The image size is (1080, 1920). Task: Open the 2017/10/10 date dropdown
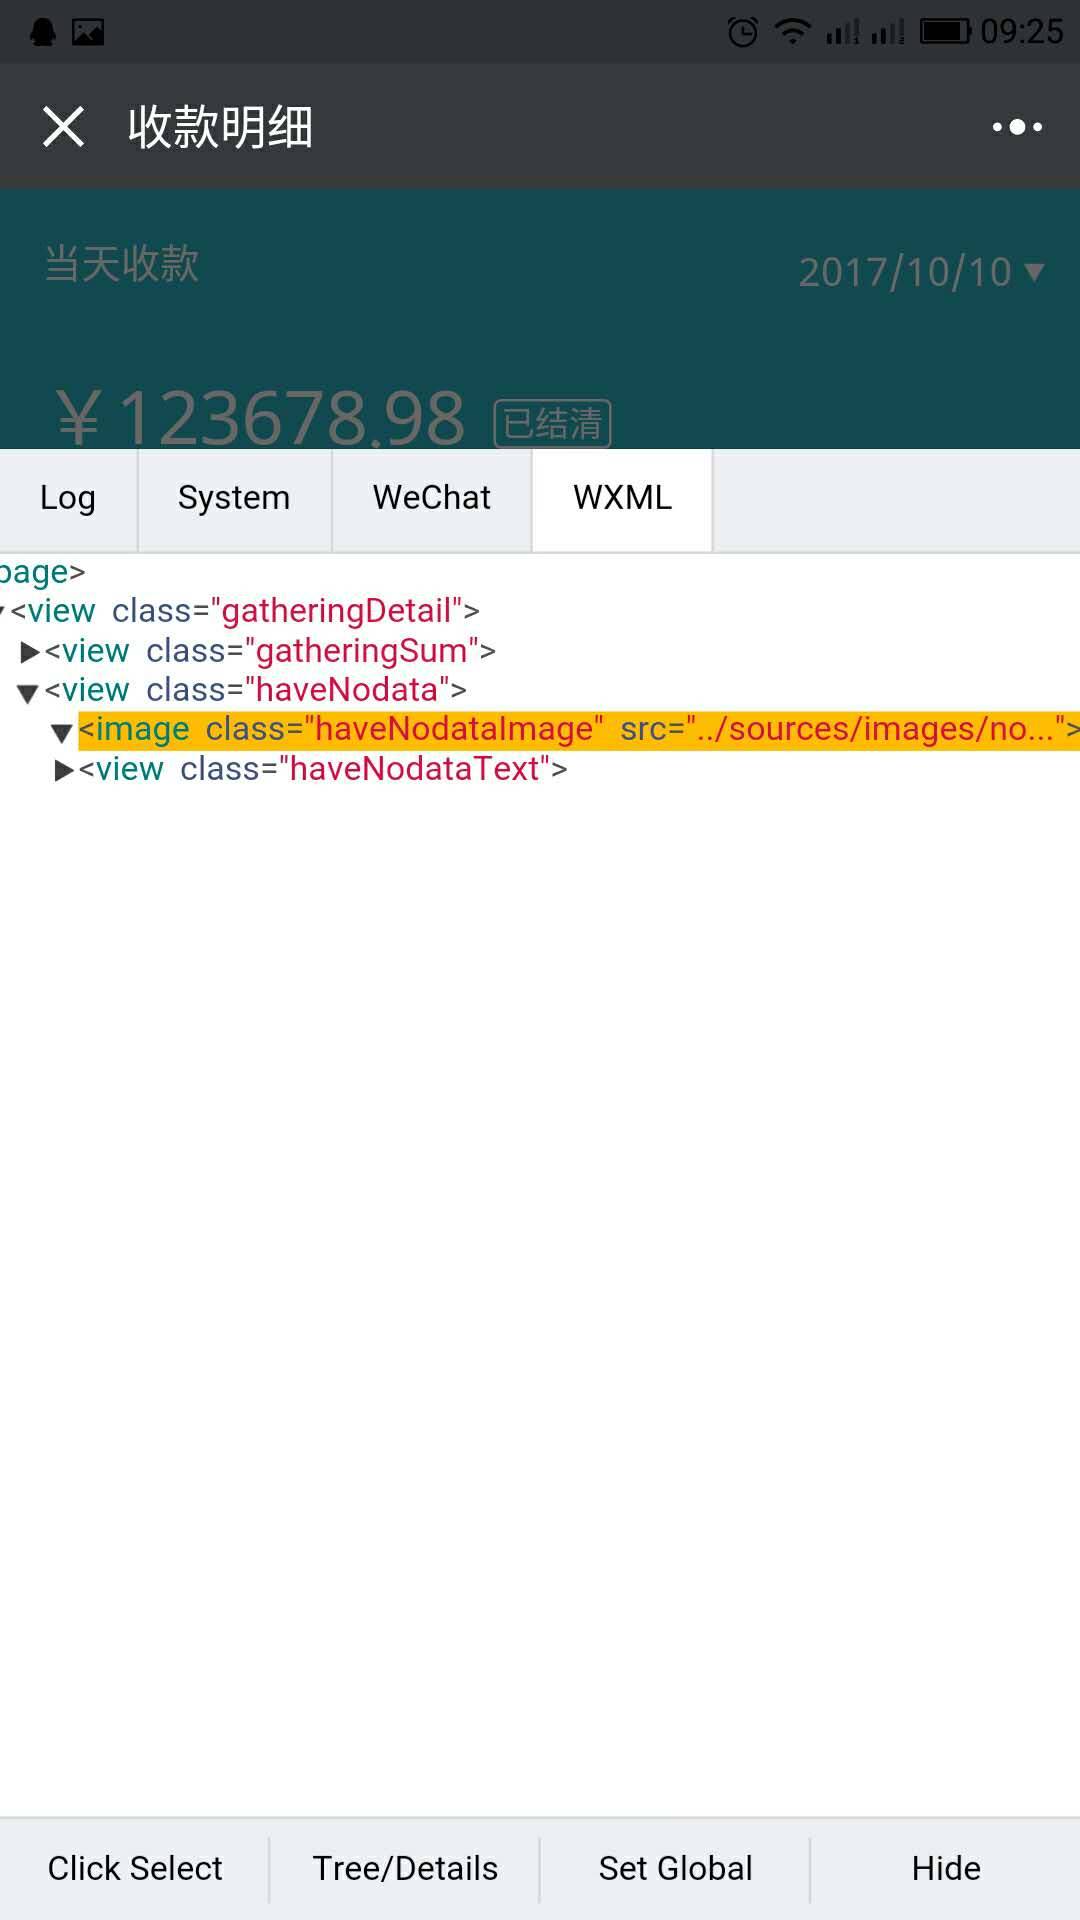point(920,272)
